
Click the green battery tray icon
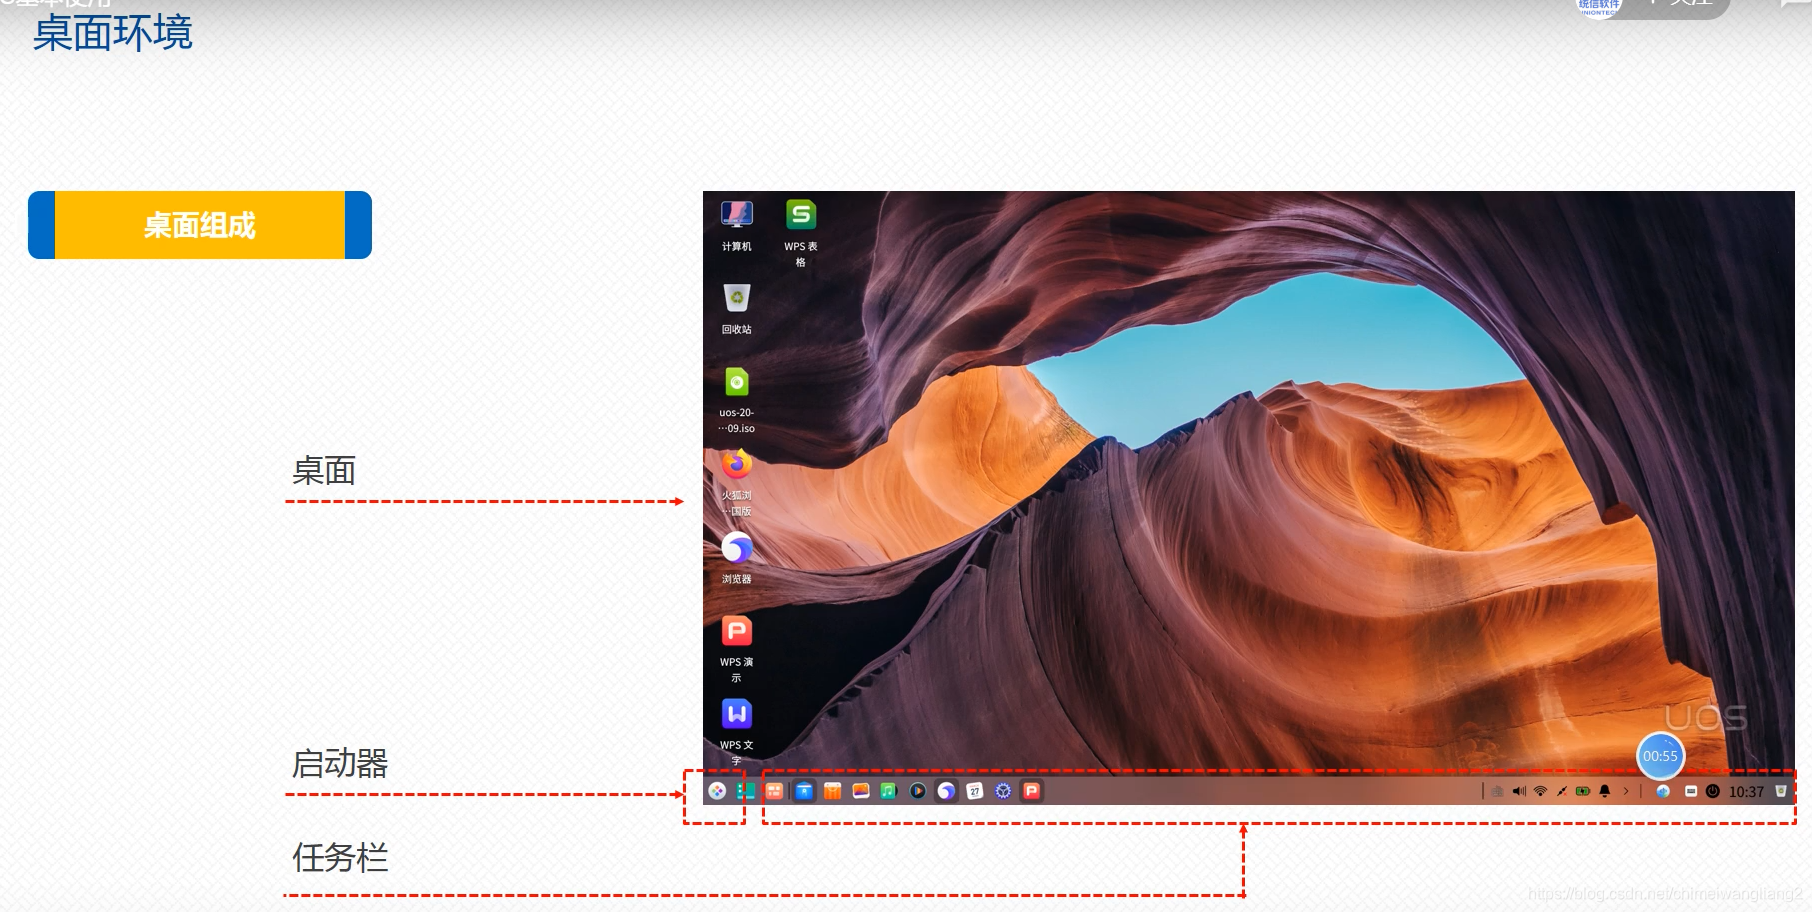[x=1583, y=791]
